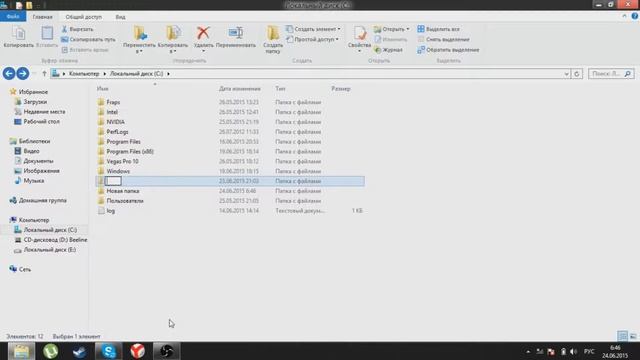Screen dimensions: 640x360
Task: Open Домашняя группа in sidebar
Action: click(42, 200)
